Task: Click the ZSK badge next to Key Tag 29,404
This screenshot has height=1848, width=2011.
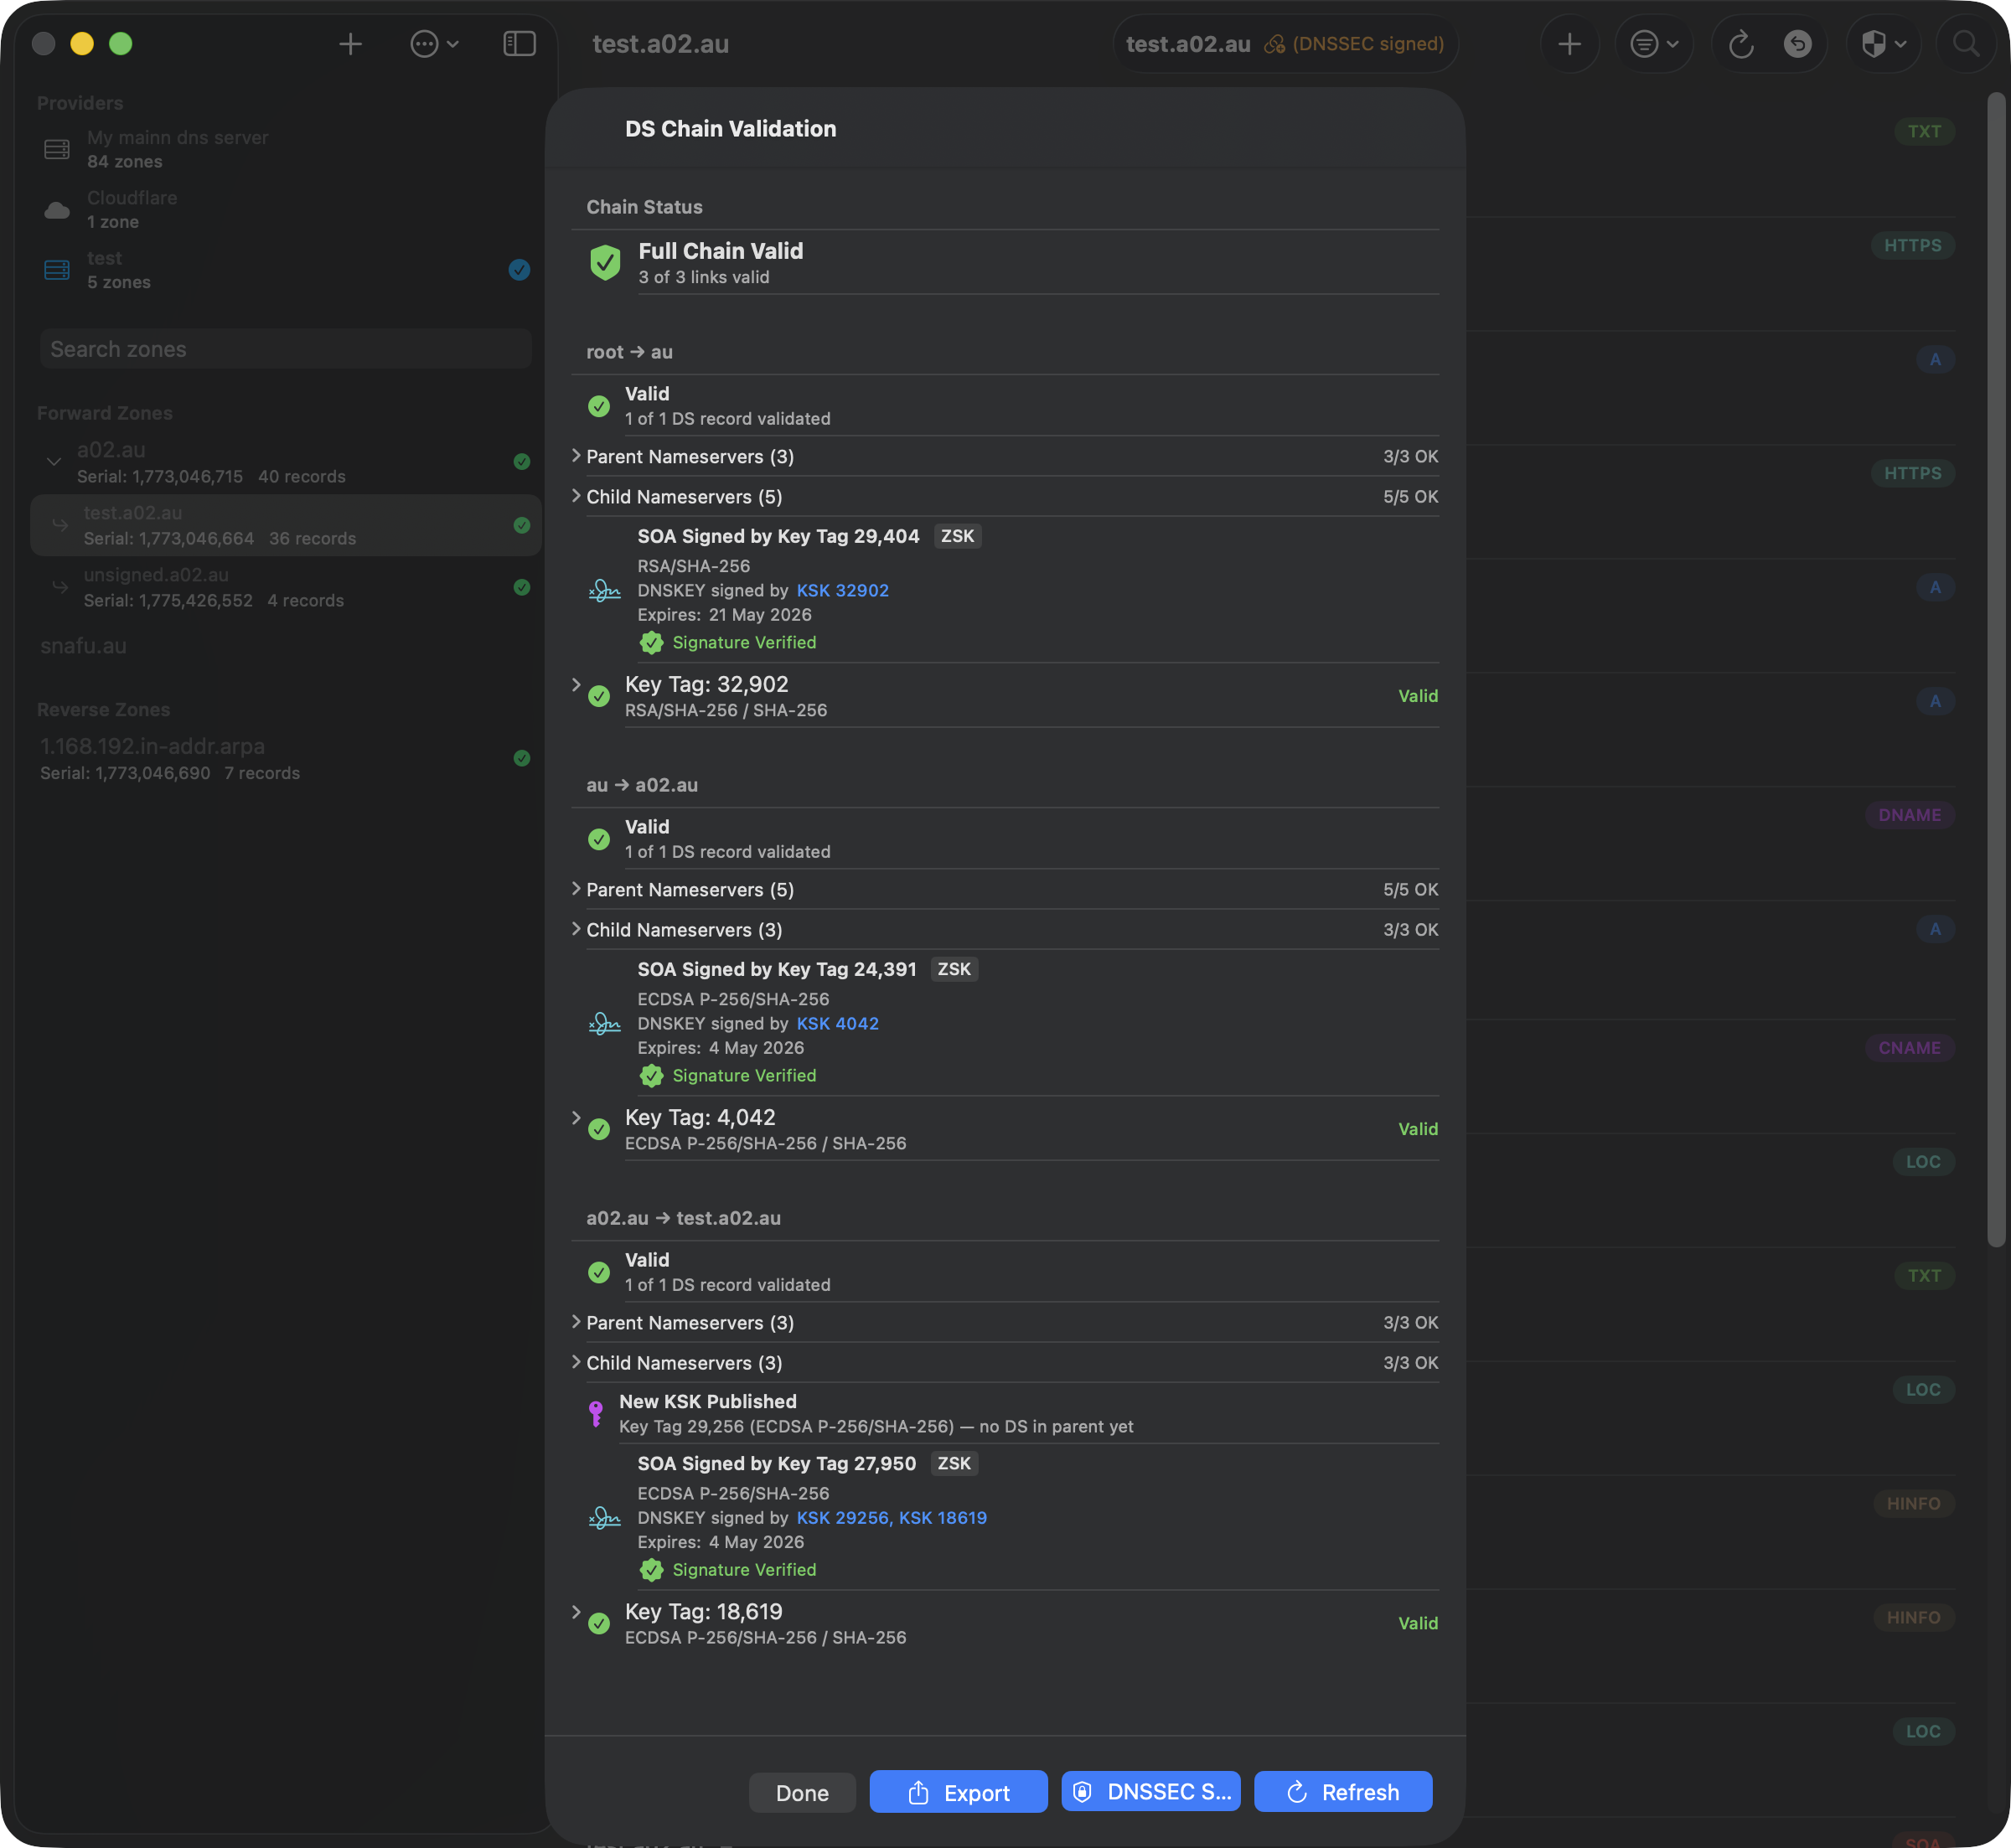Action: click(957, 536)
